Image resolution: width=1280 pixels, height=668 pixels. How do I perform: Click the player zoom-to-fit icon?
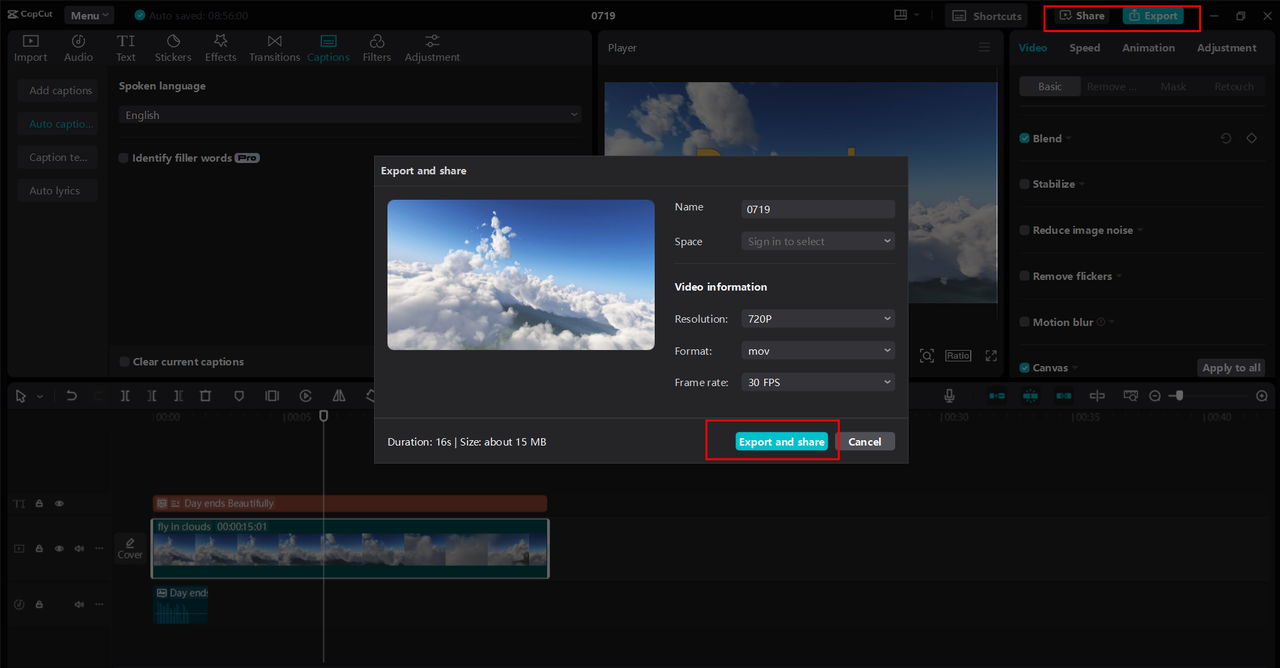click(927, 356)
